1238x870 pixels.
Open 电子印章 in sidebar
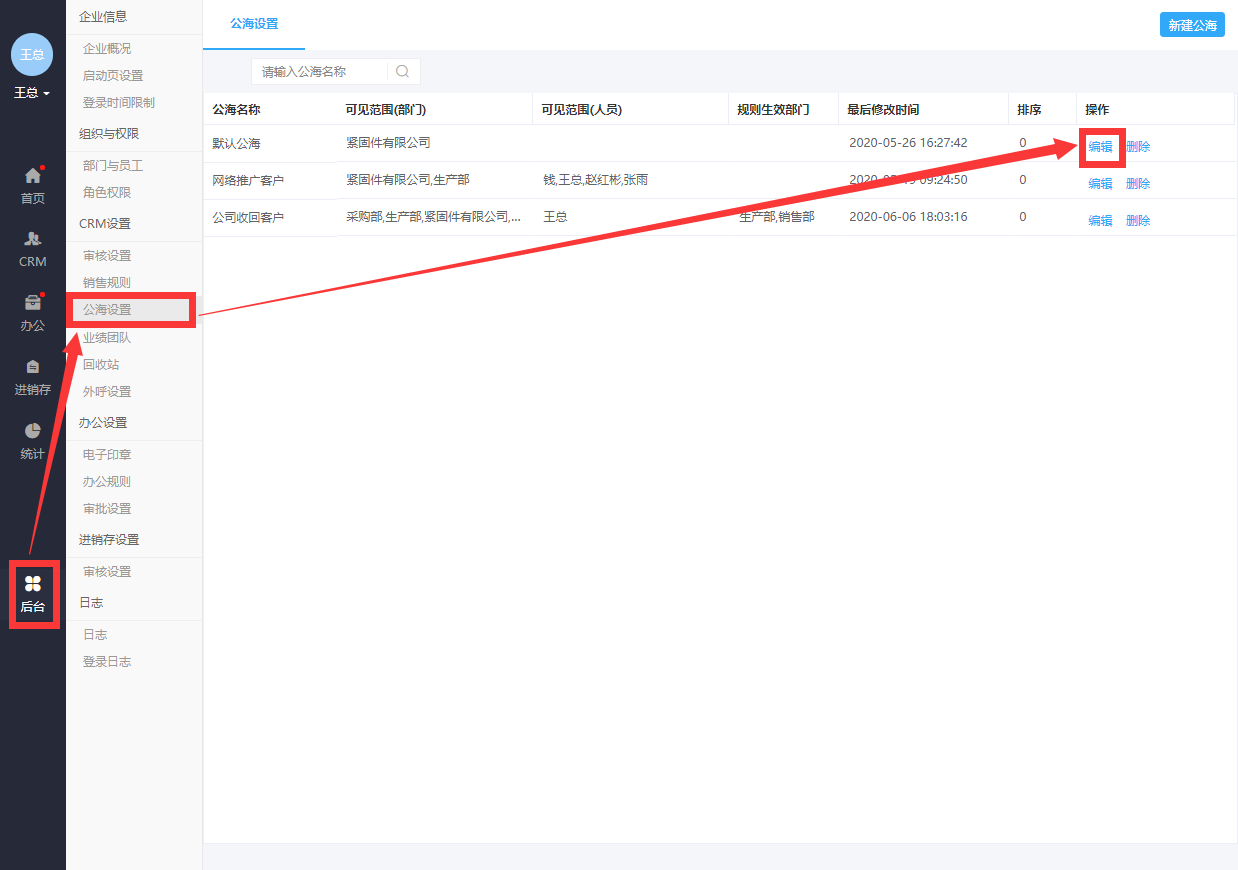point(107,454)
